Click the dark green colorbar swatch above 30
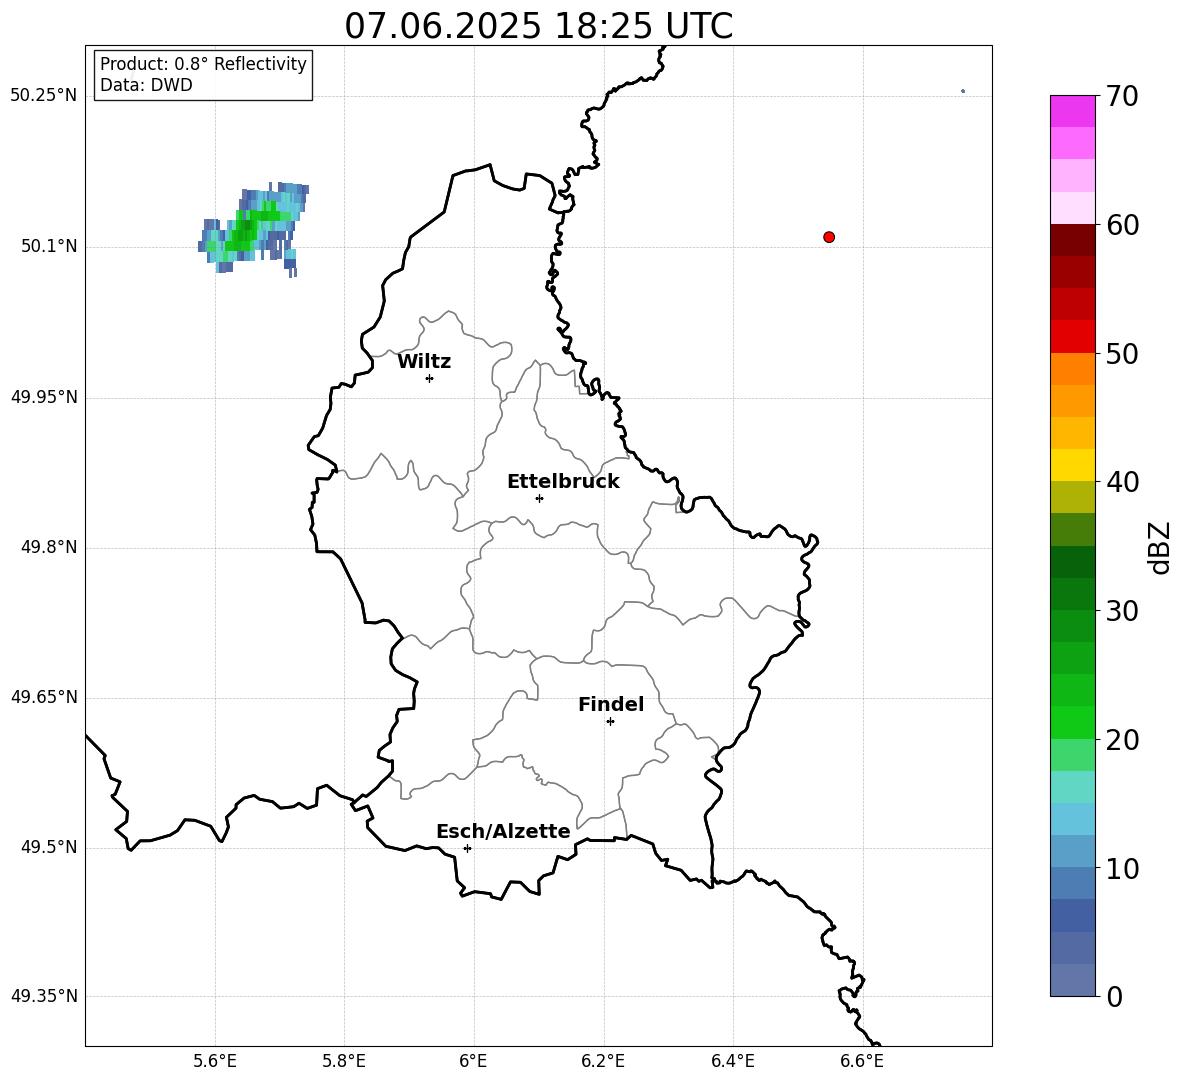The image size is (1184, 1081). [1072, 594]
